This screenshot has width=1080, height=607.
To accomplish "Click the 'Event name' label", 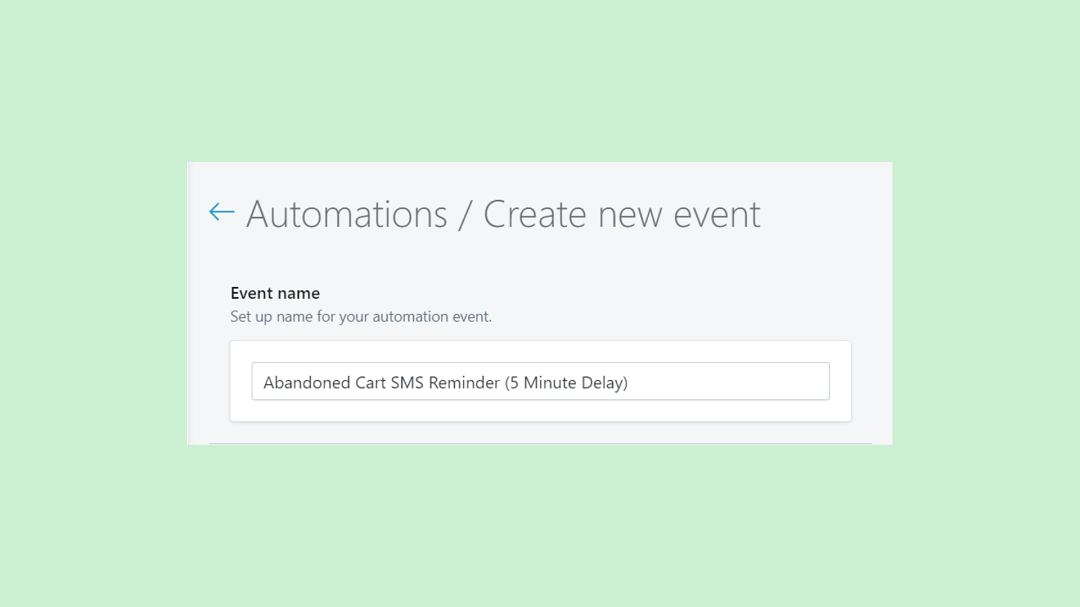I will coord(275,293).
